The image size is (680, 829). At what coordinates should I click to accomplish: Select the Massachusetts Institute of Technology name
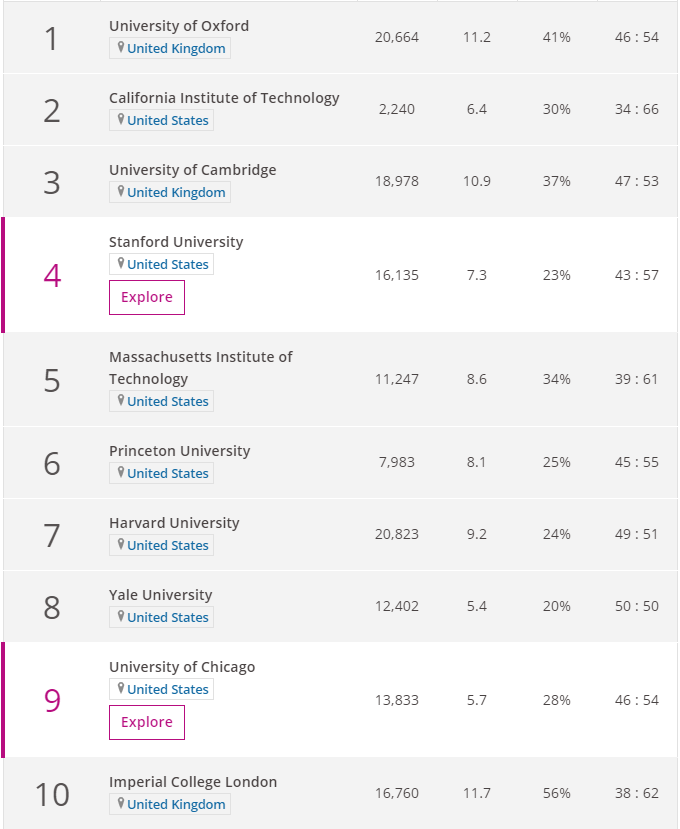(x=200, y=367)
